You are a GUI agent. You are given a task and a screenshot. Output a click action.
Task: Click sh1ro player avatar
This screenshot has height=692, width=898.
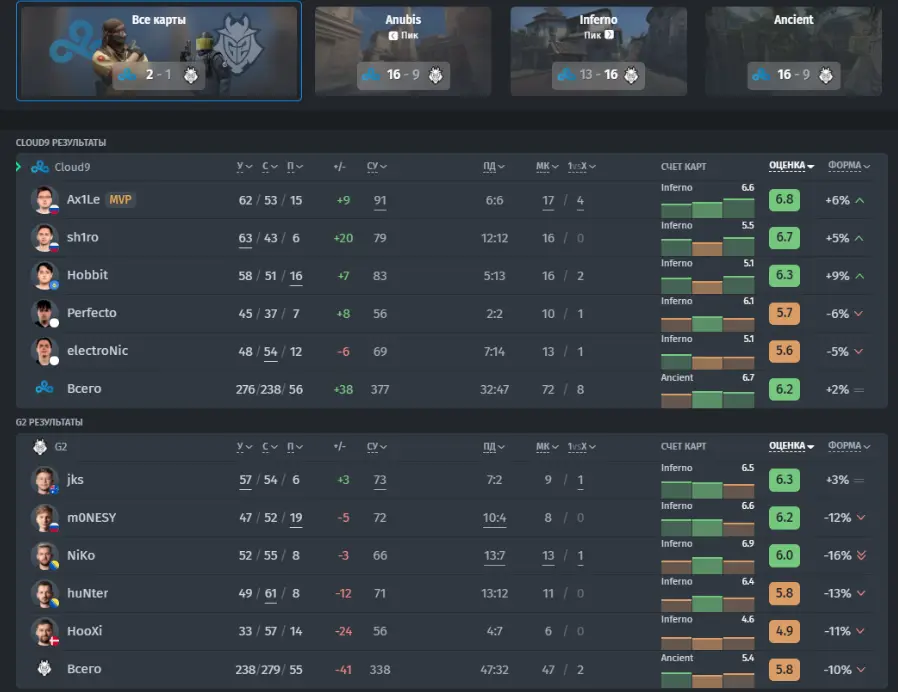45,238
